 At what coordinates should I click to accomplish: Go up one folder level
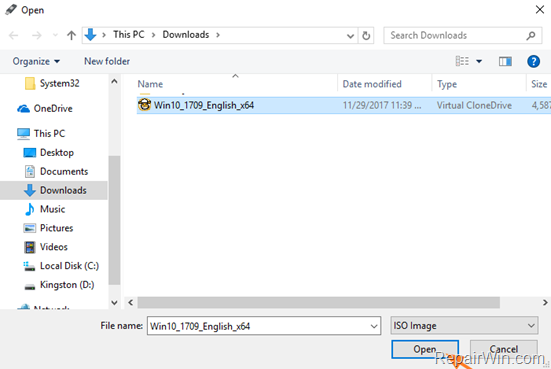[71, 35]
